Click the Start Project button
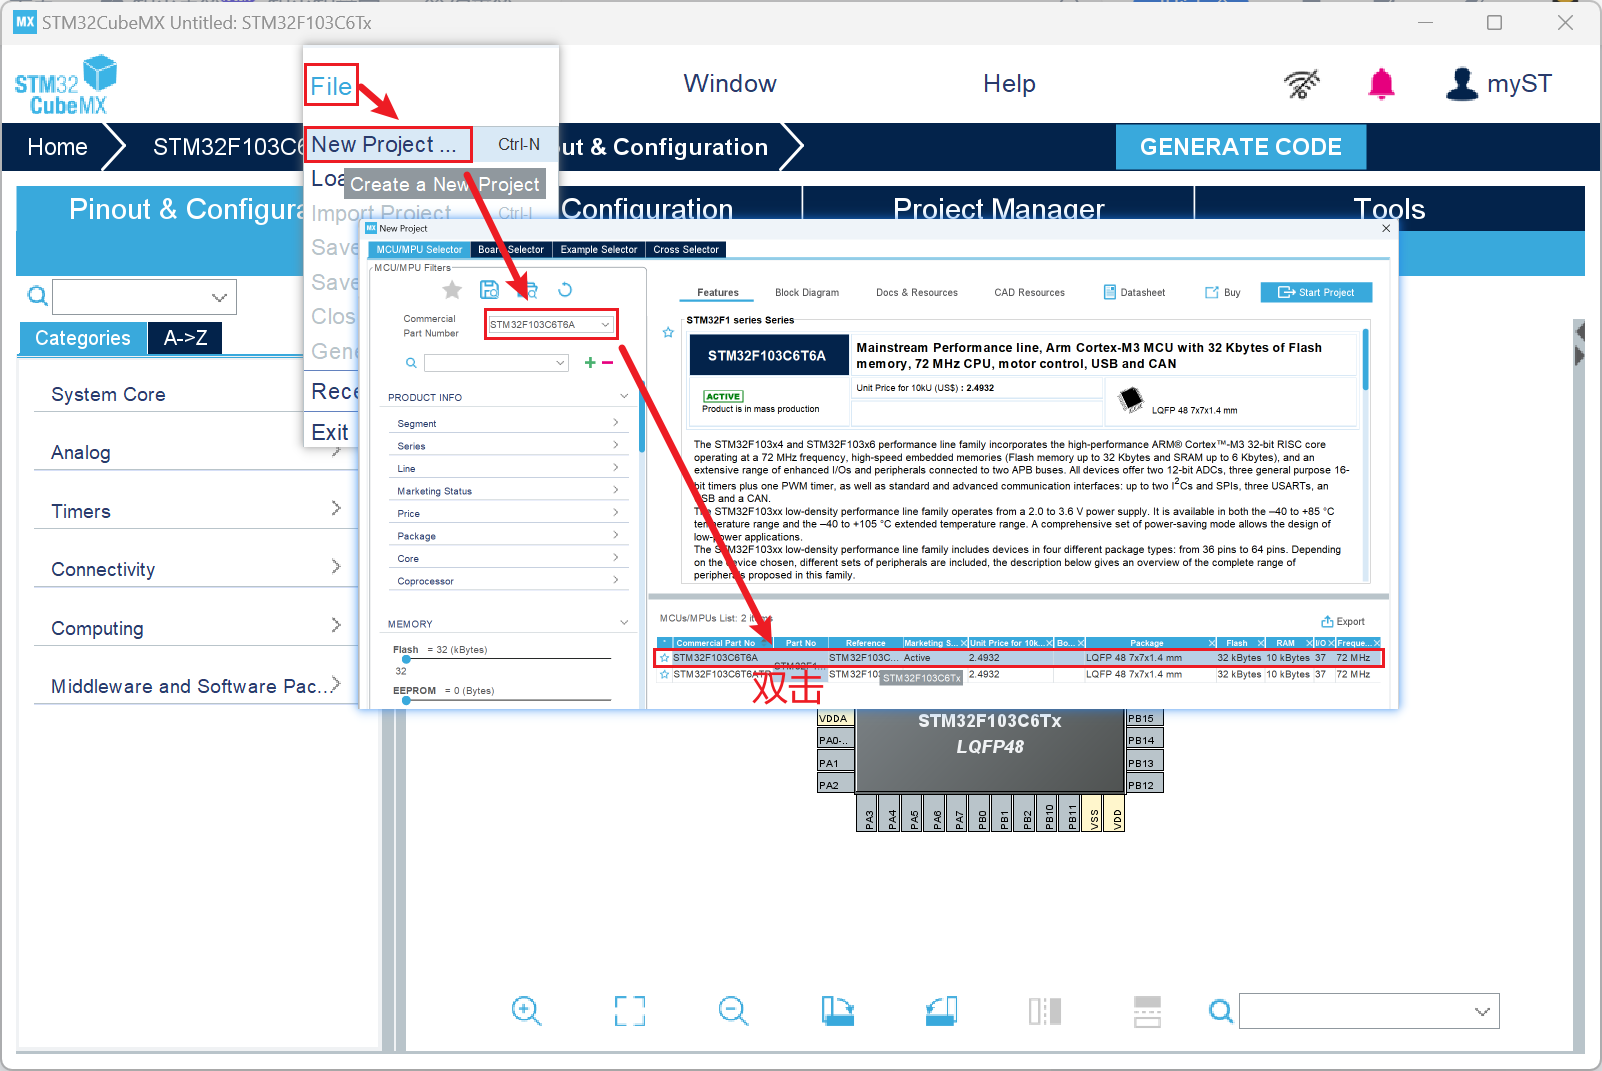1602x1071 pixels. (1316, 292)
